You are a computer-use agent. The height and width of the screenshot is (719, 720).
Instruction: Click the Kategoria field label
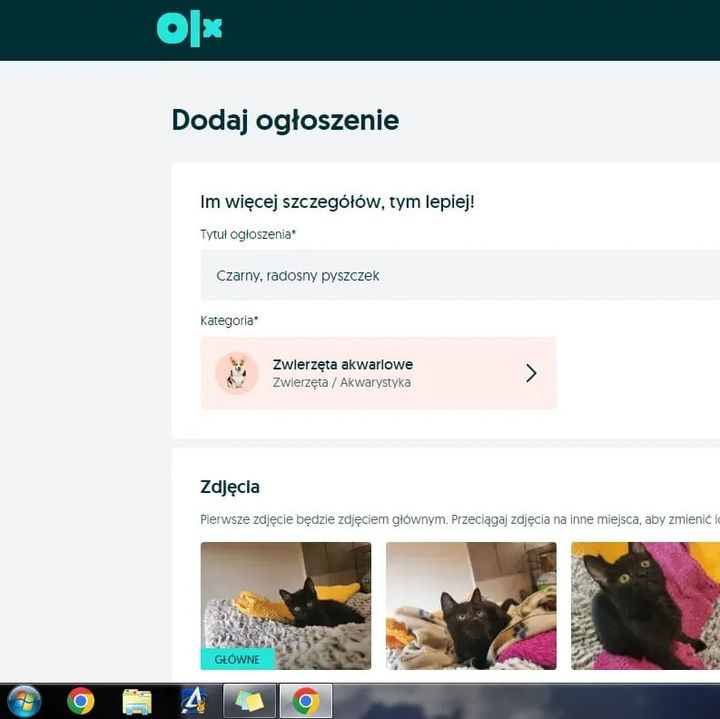[229, 321]
